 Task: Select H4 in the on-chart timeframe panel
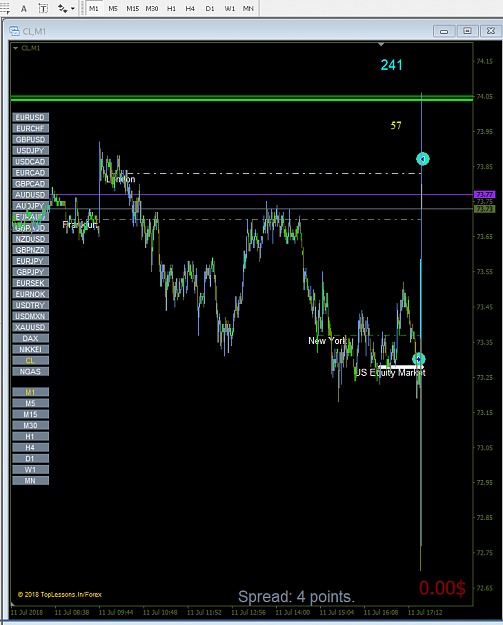click(30, 448)
